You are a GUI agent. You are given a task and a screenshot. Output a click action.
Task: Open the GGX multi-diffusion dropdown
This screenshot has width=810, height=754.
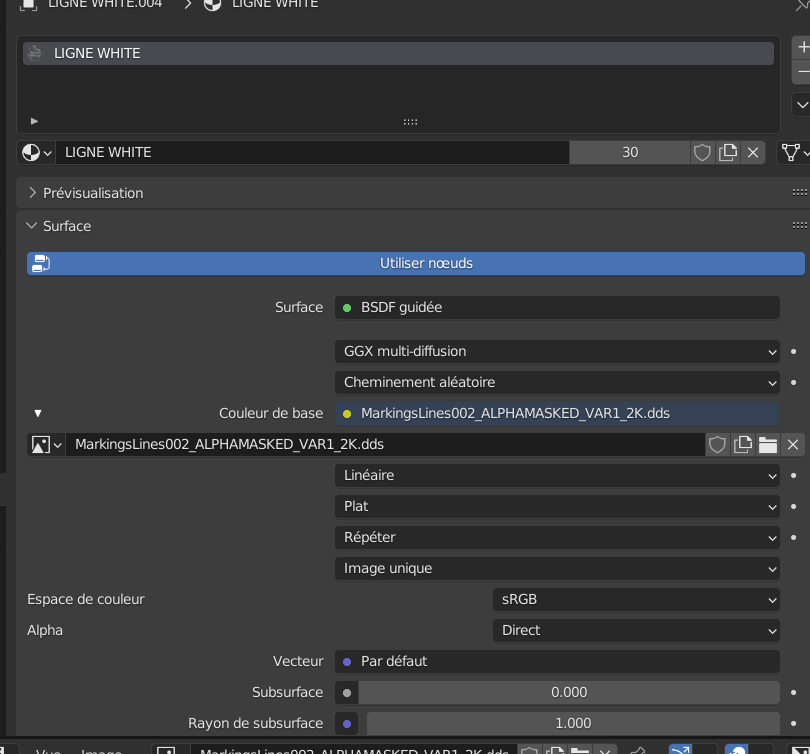point(557,351)
